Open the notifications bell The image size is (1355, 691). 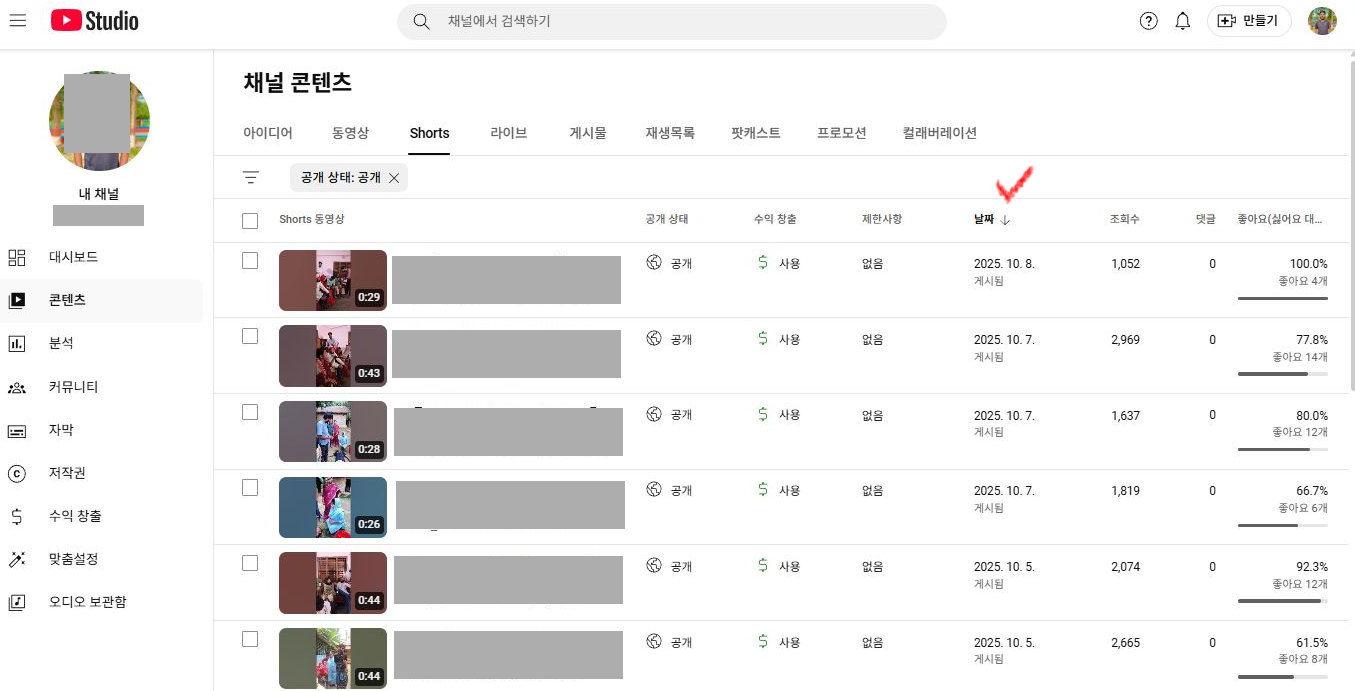[1182, 21]
